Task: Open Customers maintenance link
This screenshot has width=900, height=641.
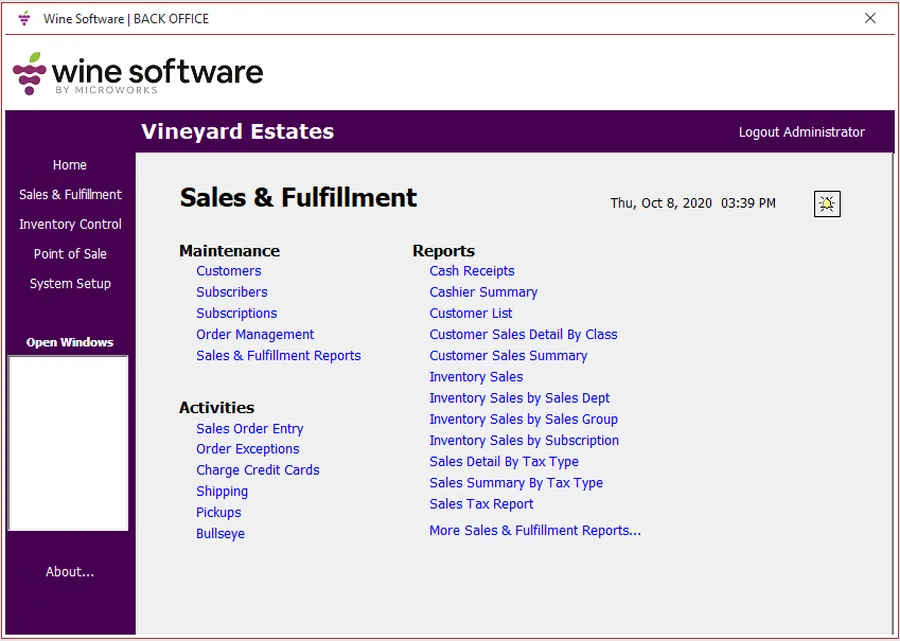Action: click(228, 271)
